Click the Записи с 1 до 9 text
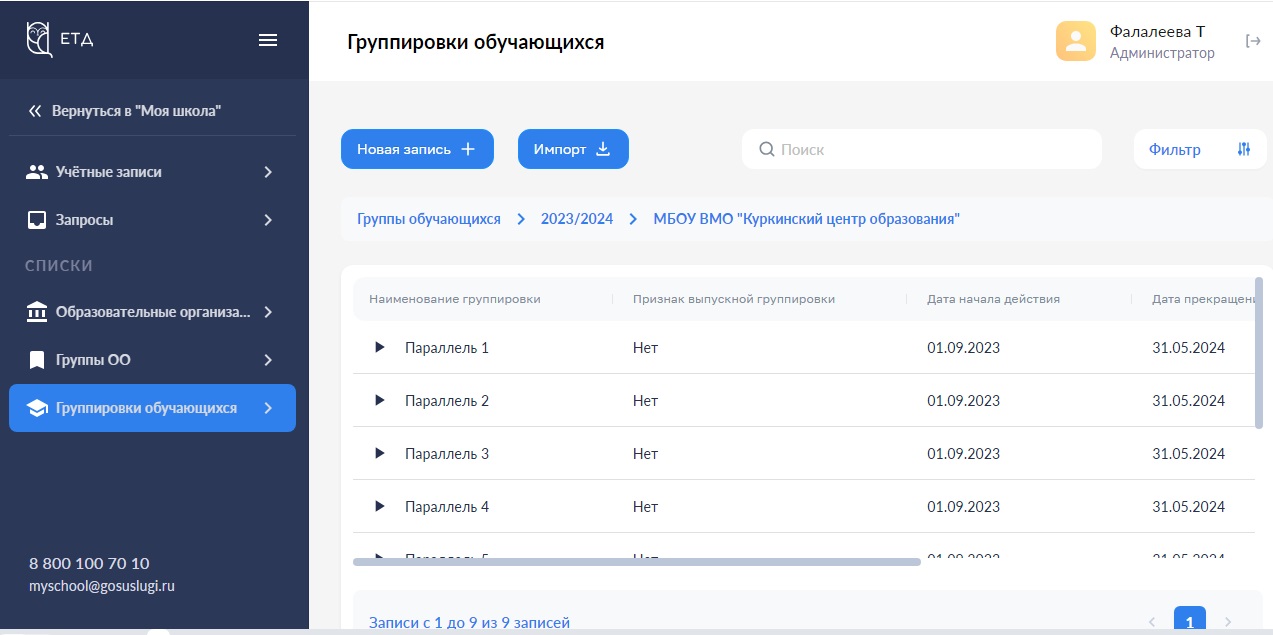Screen dimensions: 1273x635 [x=469, y=623]
